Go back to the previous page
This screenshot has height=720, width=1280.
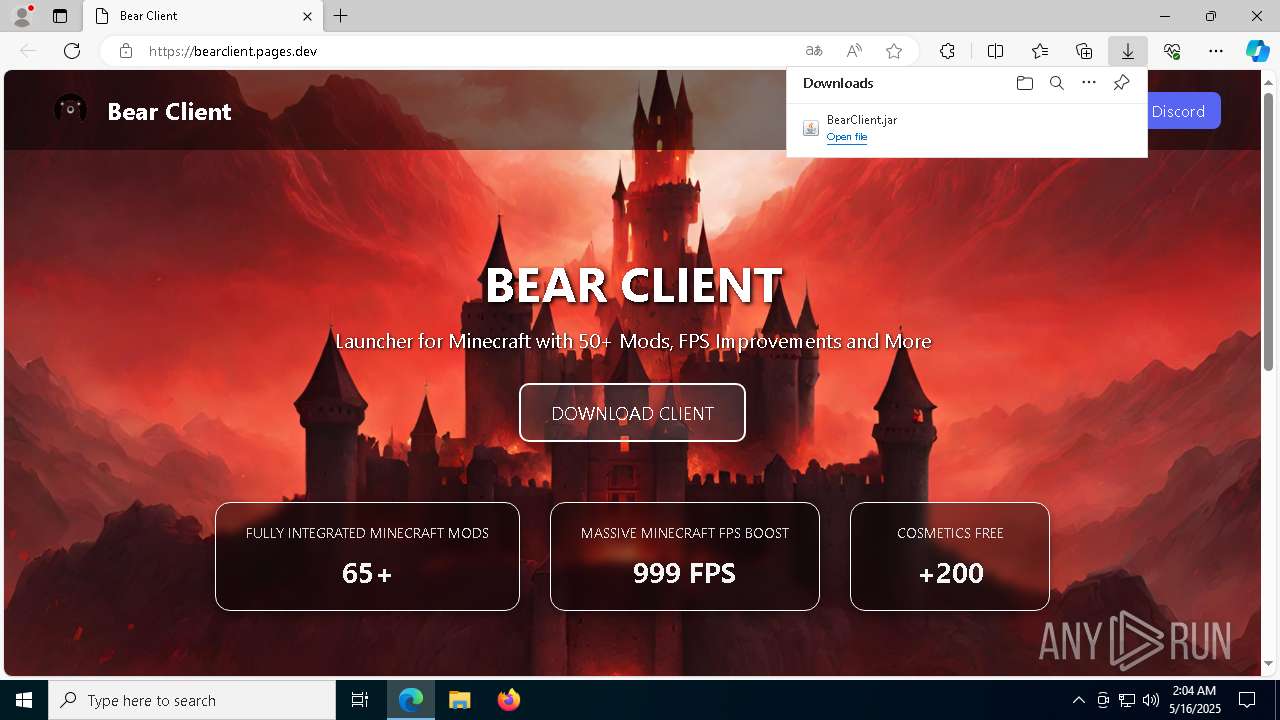click(x=28, y=51)
